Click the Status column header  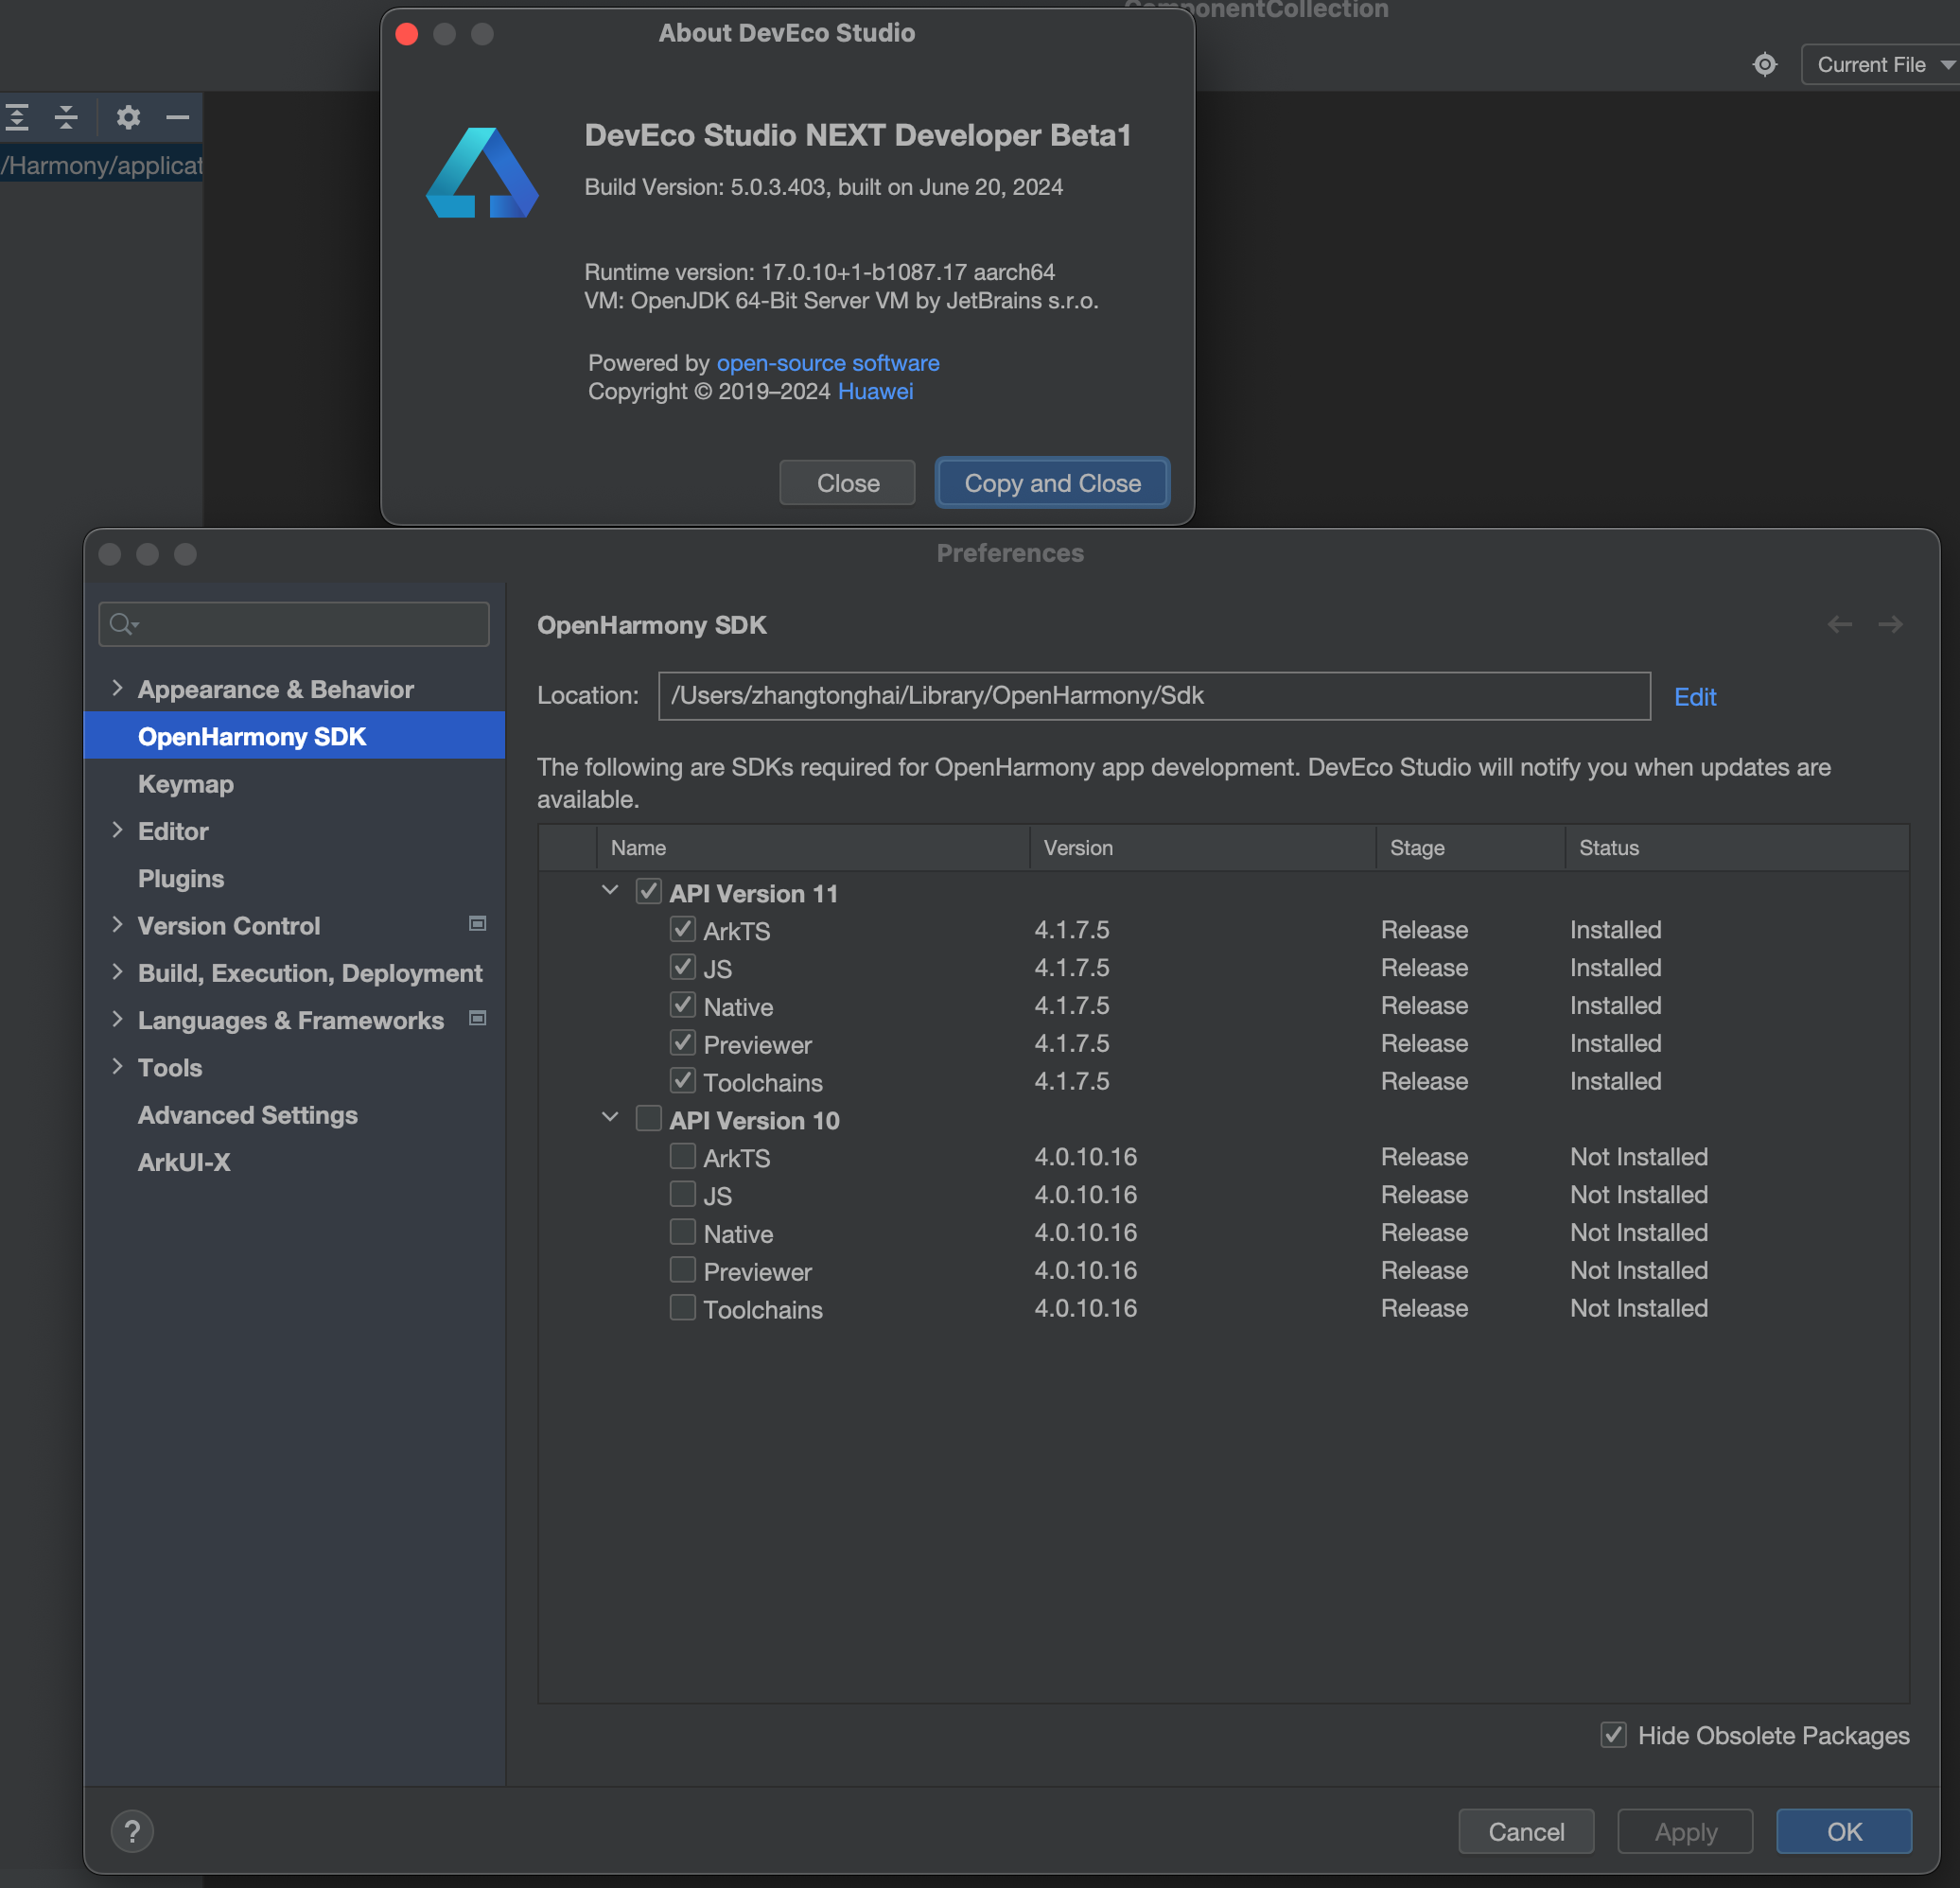tap(1737, 848)
